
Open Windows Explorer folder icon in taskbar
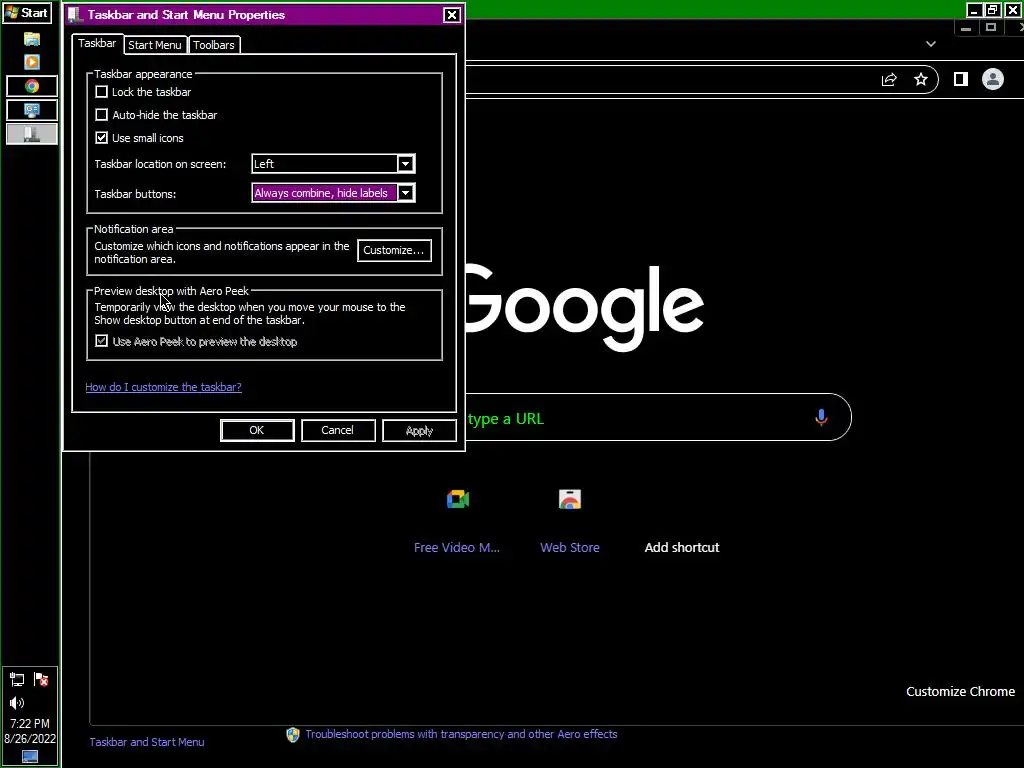coord(31,39)
